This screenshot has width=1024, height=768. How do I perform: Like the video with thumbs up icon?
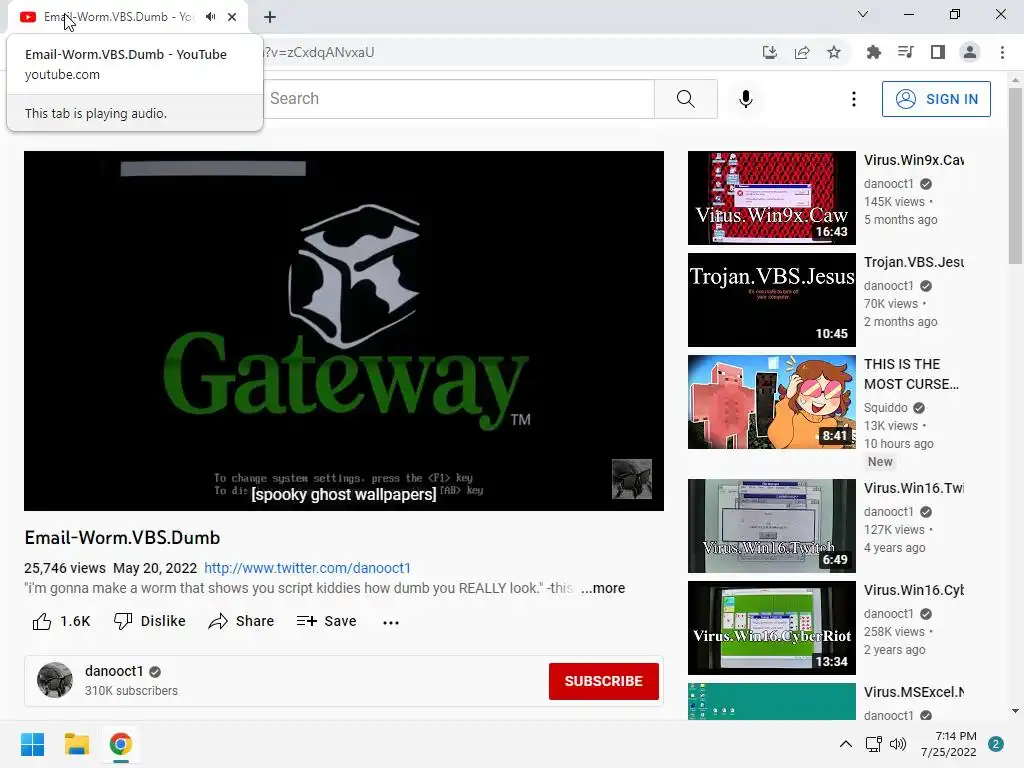point(42,621)
